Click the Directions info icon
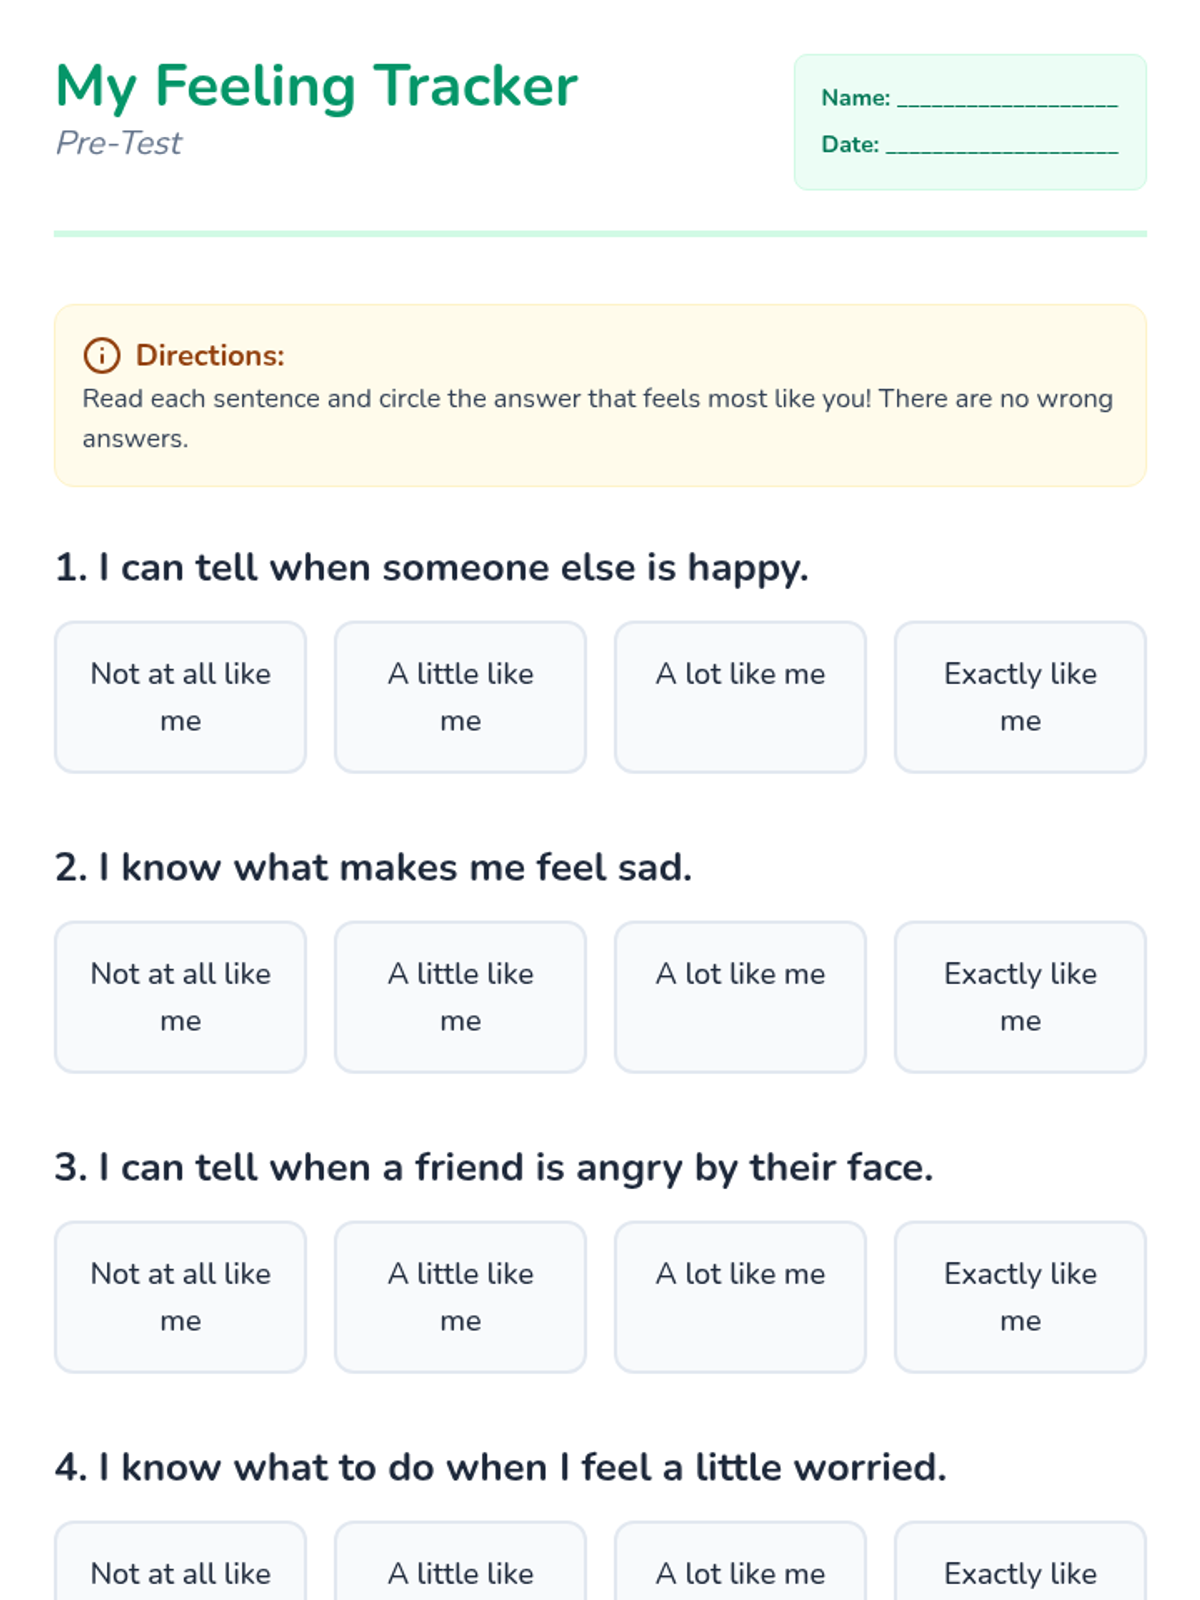The height and width of the screenshot is (1600, 1200). click(101, 355)
